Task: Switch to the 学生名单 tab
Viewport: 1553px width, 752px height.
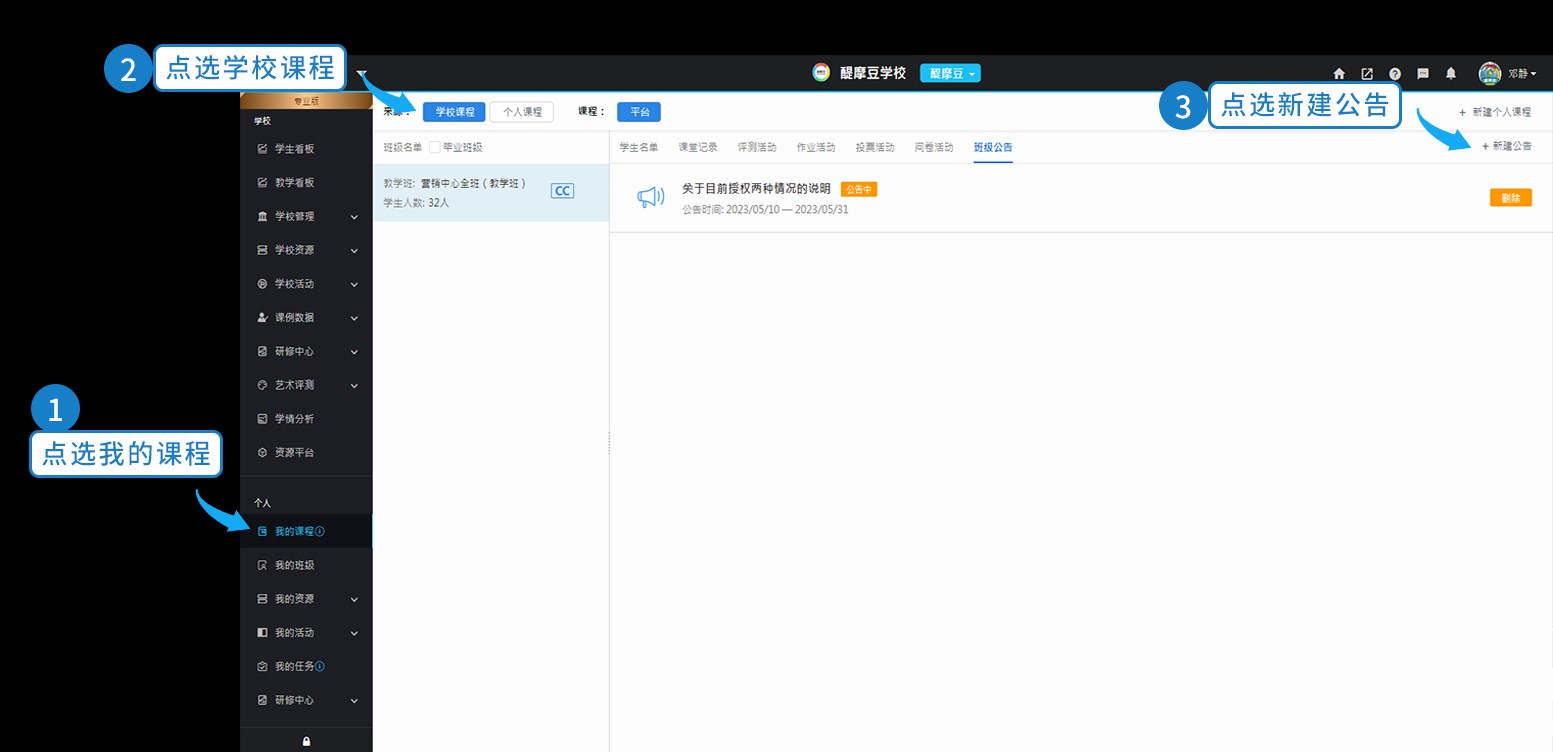Action: point(639,147)
